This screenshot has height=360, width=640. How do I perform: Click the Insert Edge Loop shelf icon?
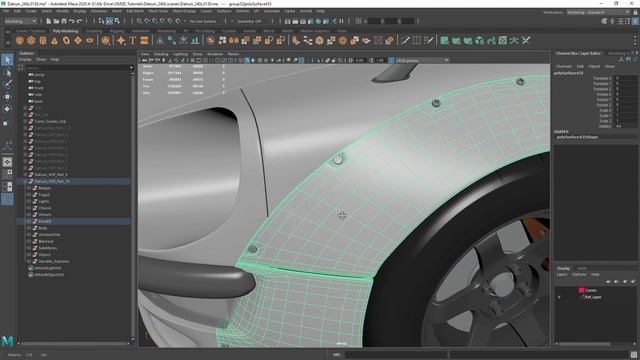pyautogui.click(x=417, y=40)
